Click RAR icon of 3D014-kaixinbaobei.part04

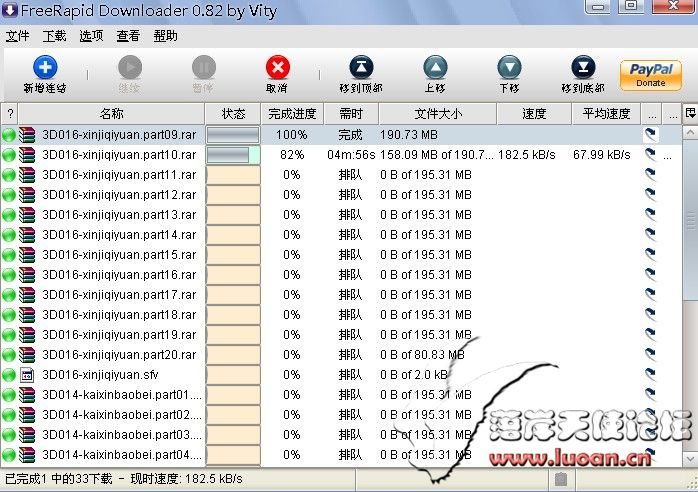(x=27, y=455)
